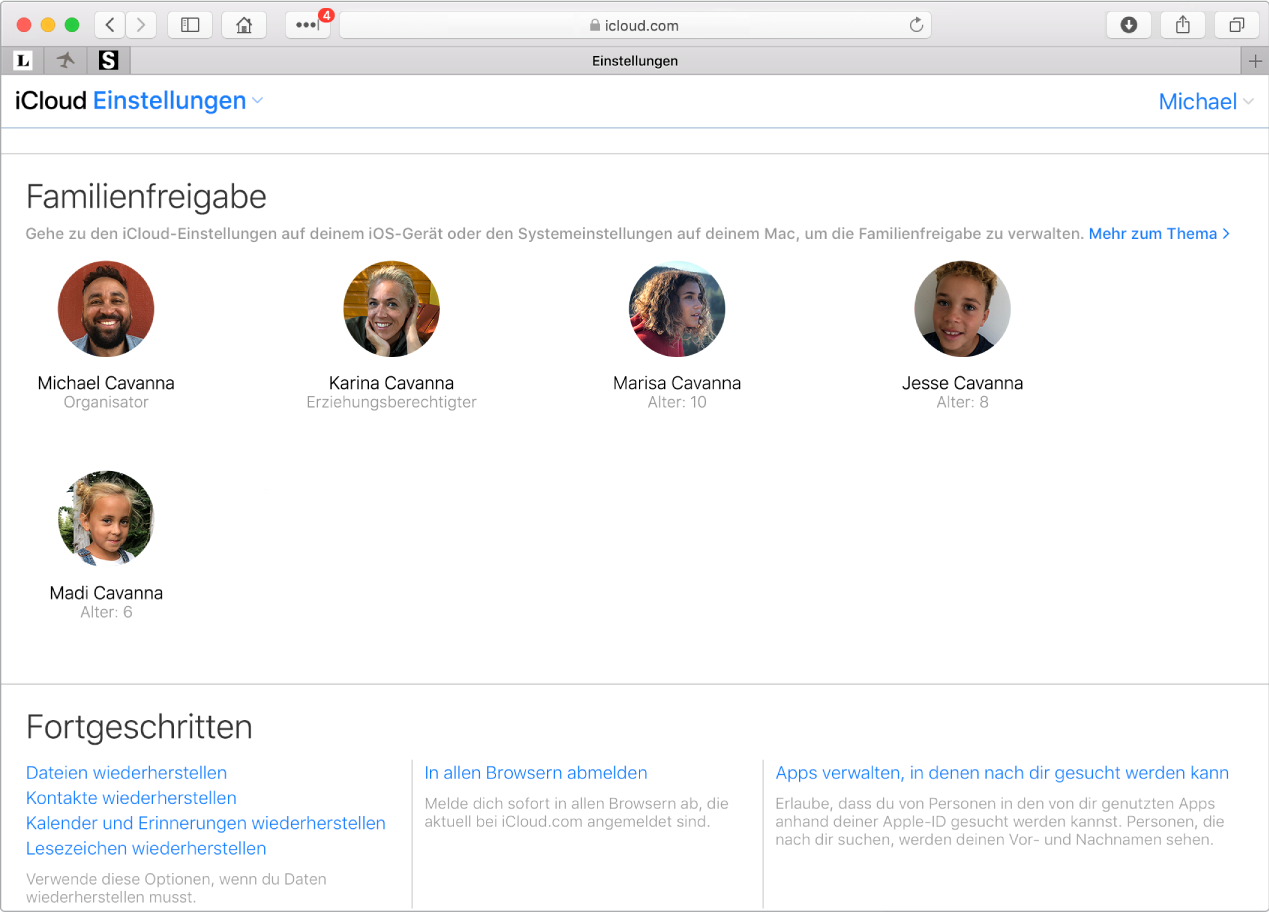
Task: Click the name Marisa Cavanna
Action: (677, 383)
